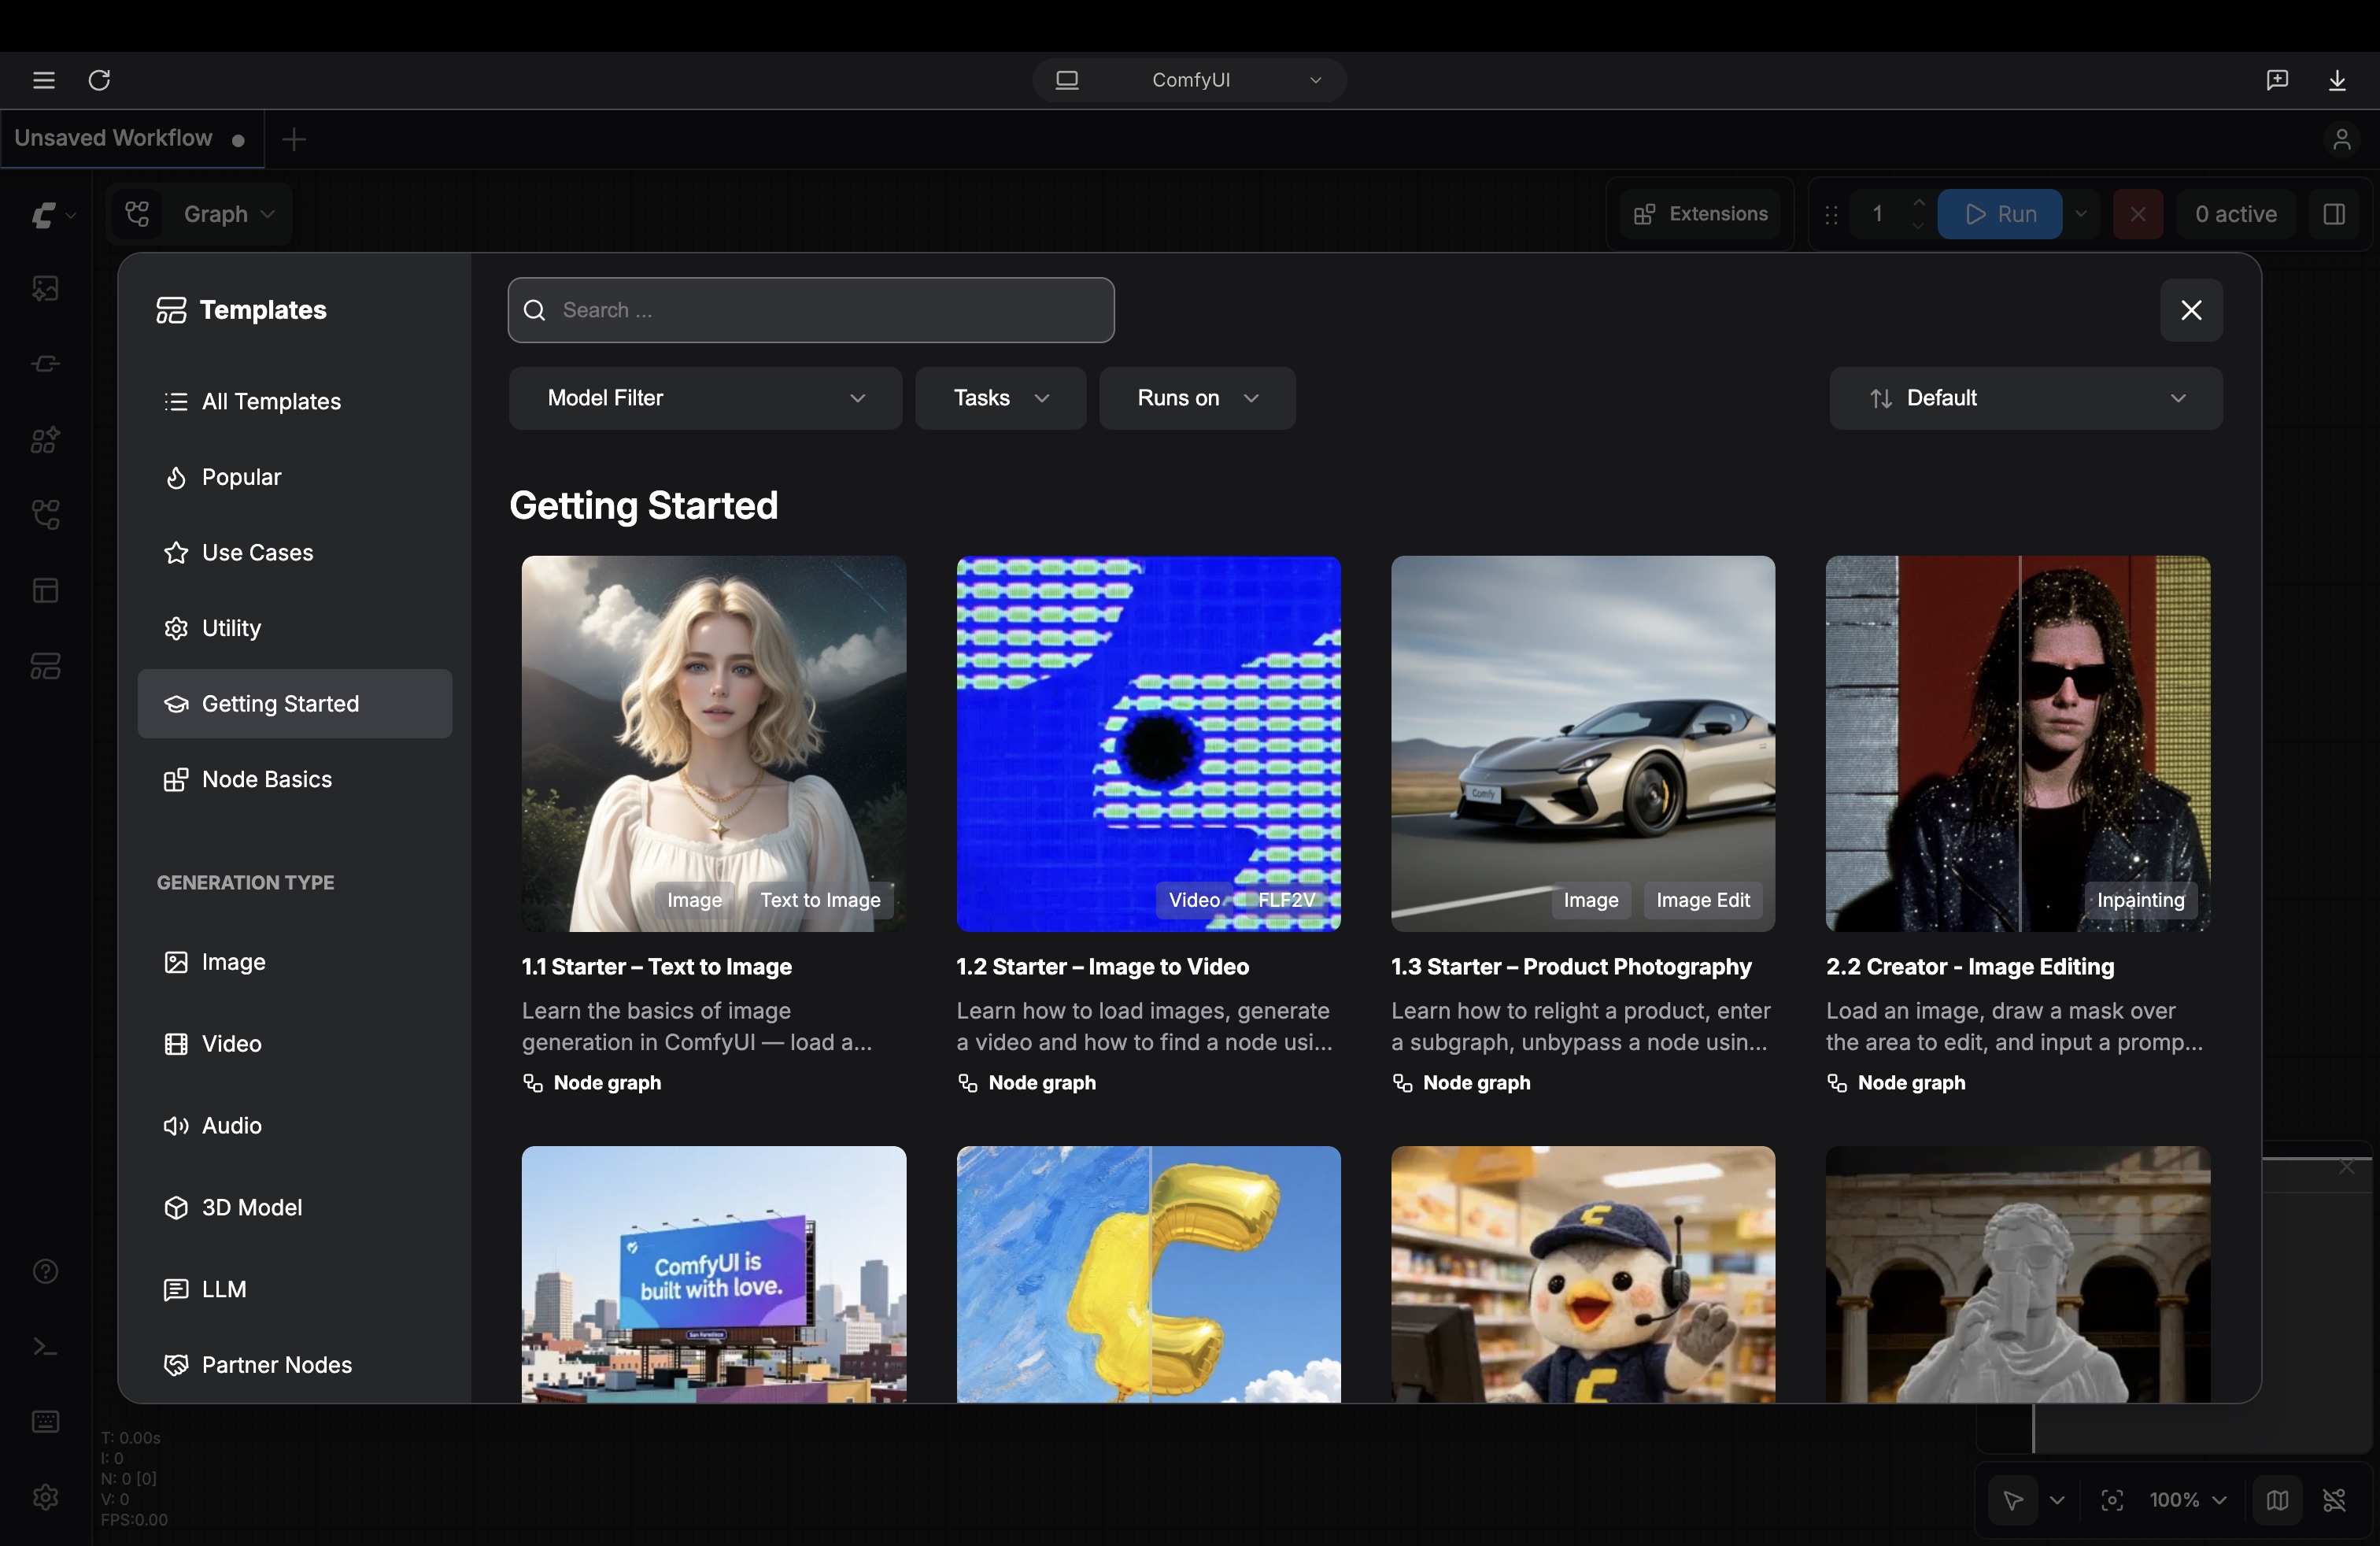Select Use Cases category

294,552
